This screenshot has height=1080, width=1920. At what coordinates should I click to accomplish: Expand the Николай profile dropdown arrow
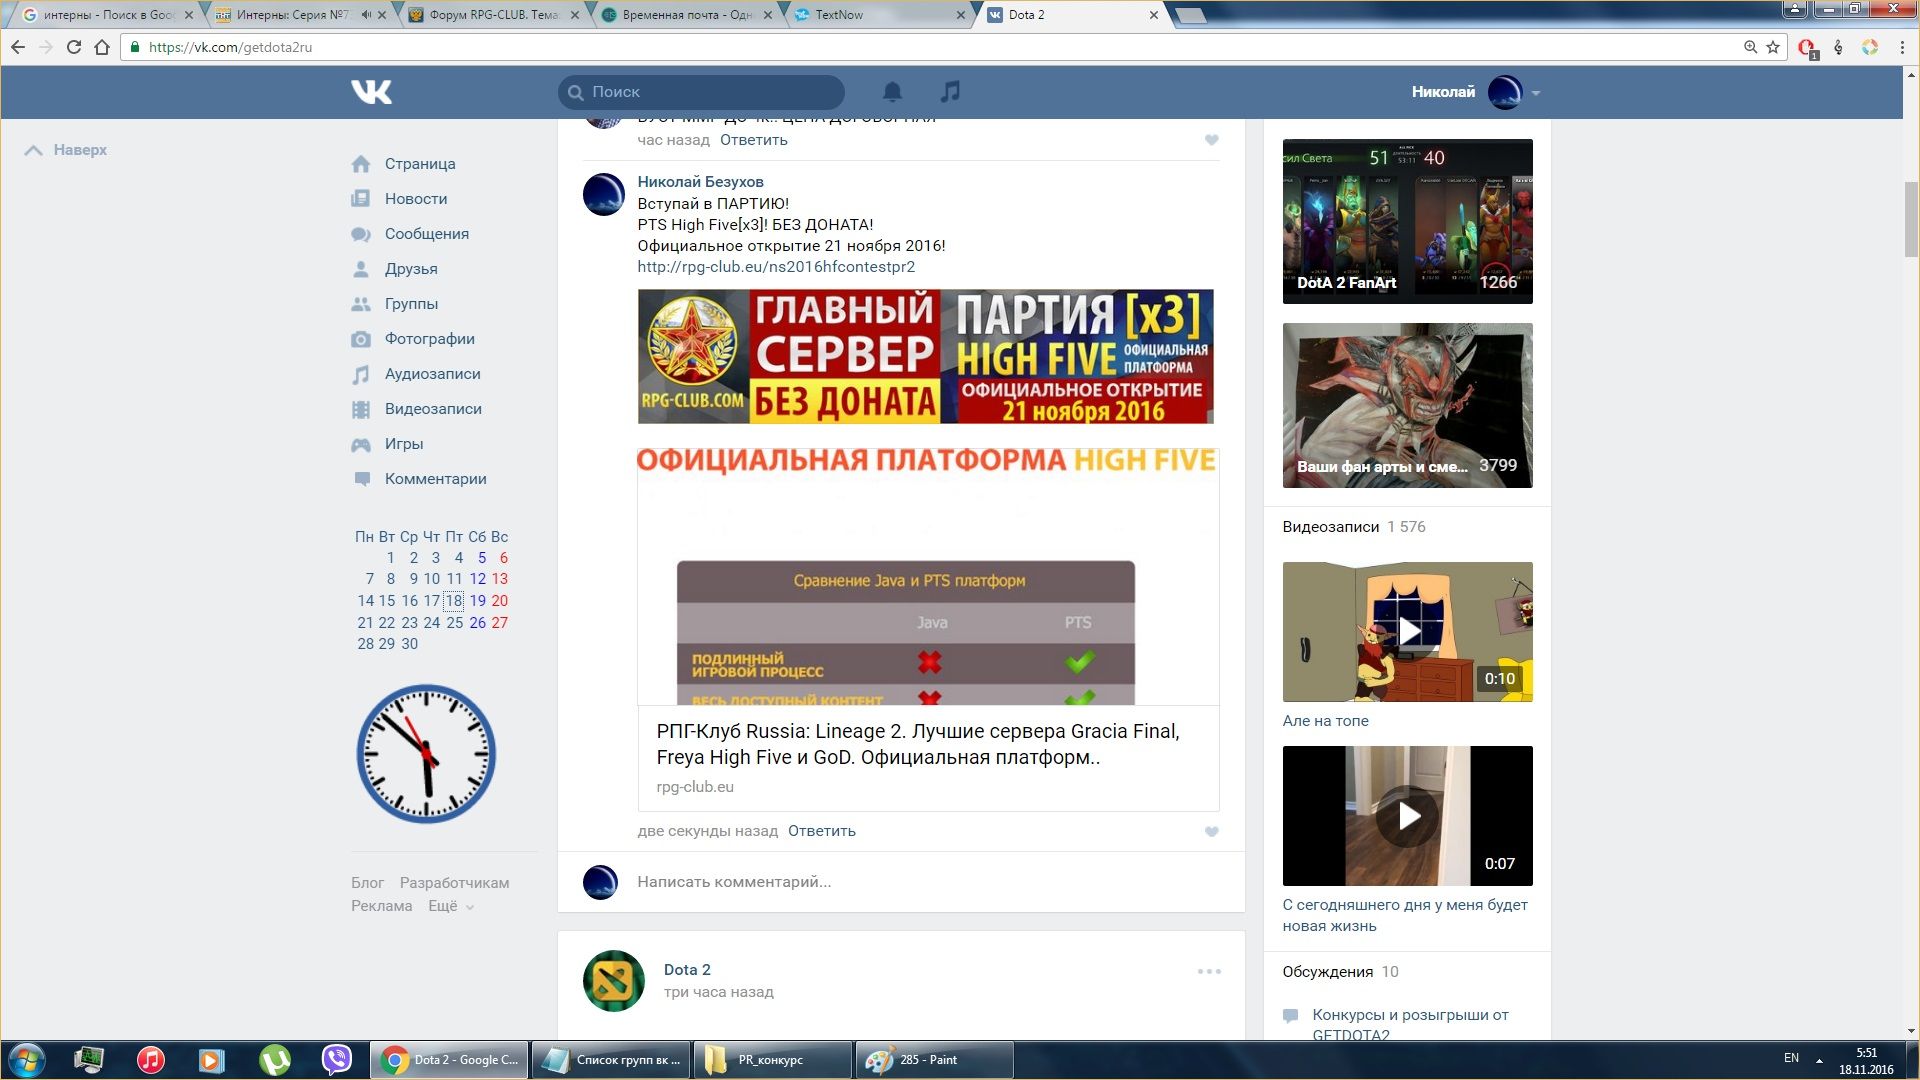1536,93
